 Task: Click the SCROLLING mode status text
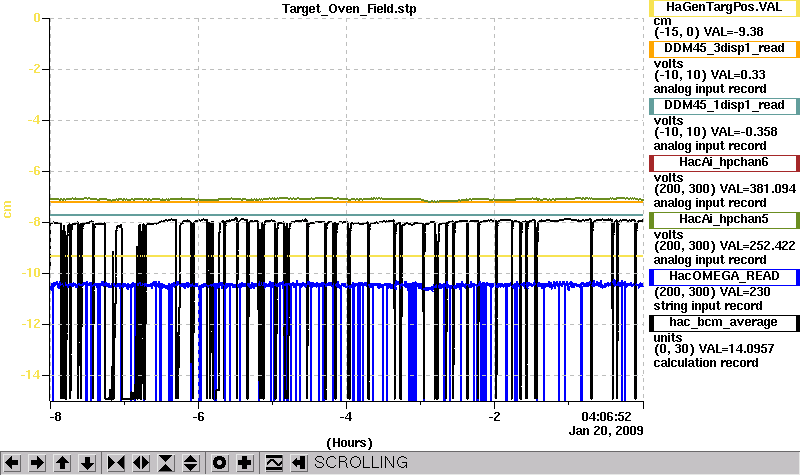pos(361,462)
